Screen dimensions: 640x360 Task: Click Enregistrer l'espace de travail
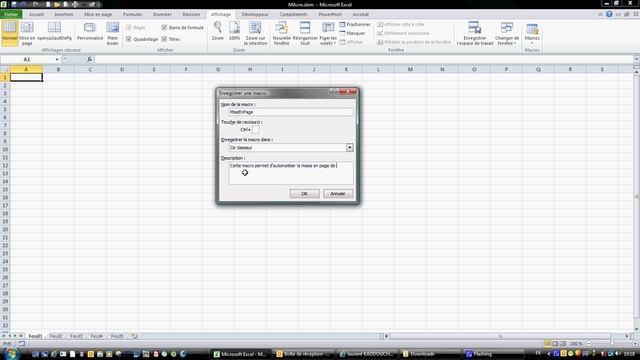point(475,33)
